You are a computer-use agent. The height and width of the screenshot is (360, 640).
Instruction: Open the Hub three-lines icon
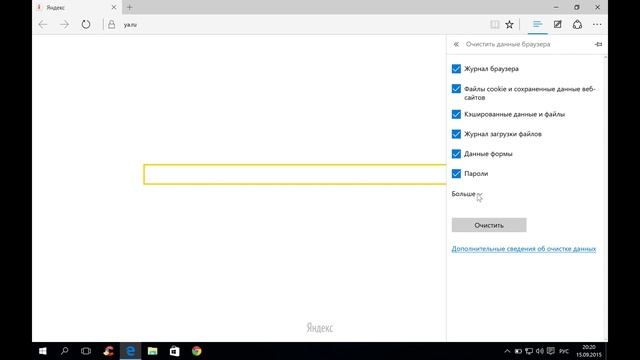click(538, 24)
